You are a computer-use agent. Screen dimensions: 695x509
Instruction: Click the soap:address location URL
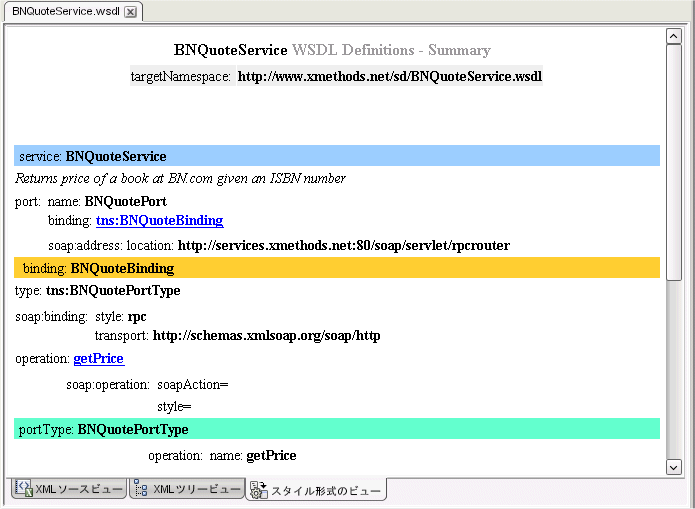pos(344,245)
